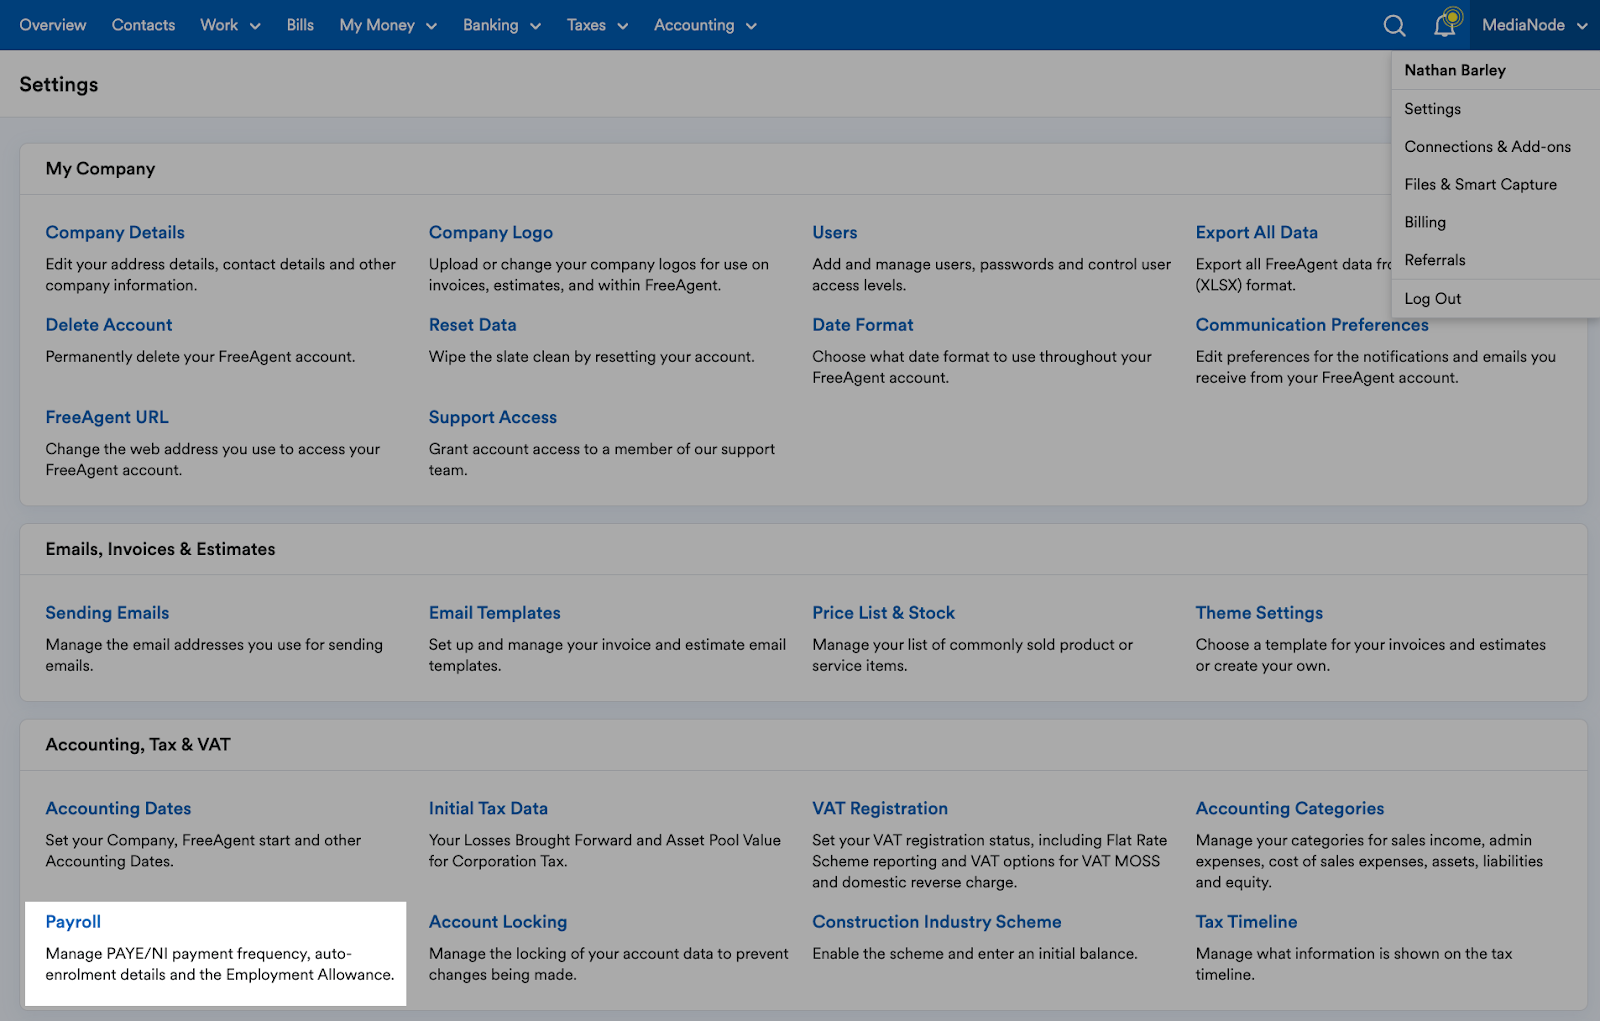Open the Reset Data link
This screenshot has height=1021, width=1600.
click(472, 325)
